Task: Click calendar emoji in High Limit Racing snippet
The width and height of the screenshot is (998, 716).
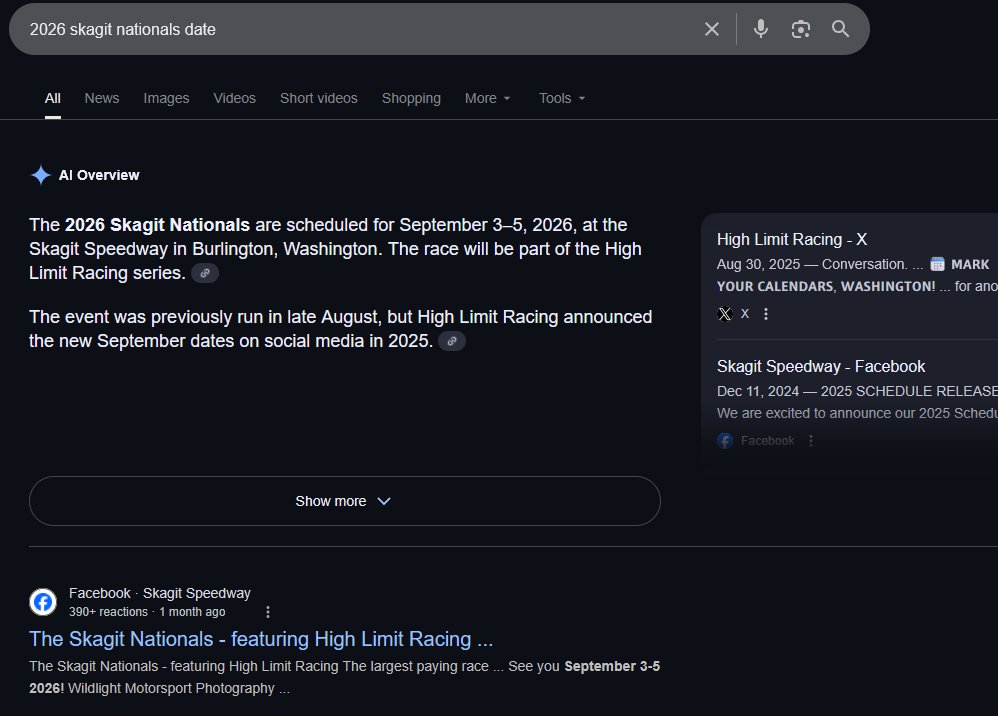Action: [x=937, y=264]
